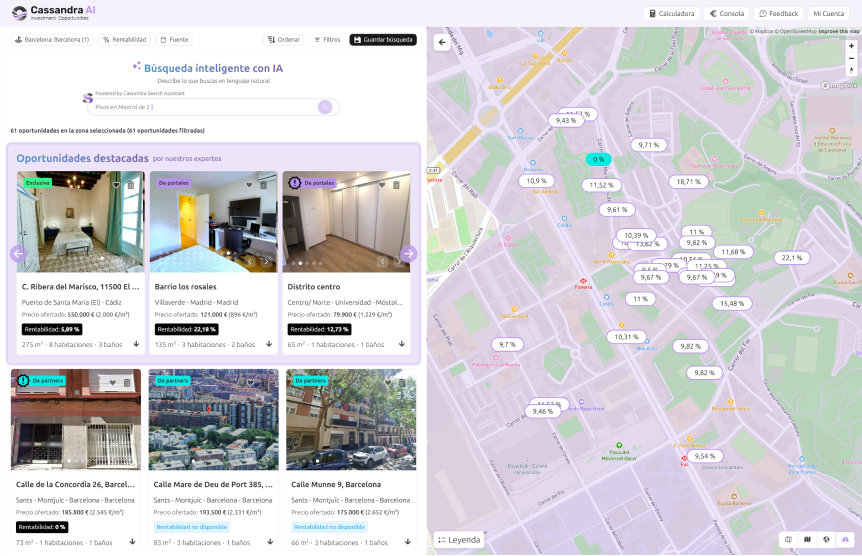The height and width of the screenshot is (556, 862).
Task: Show the map Leyenda
Action: click(x=459, y=540)
